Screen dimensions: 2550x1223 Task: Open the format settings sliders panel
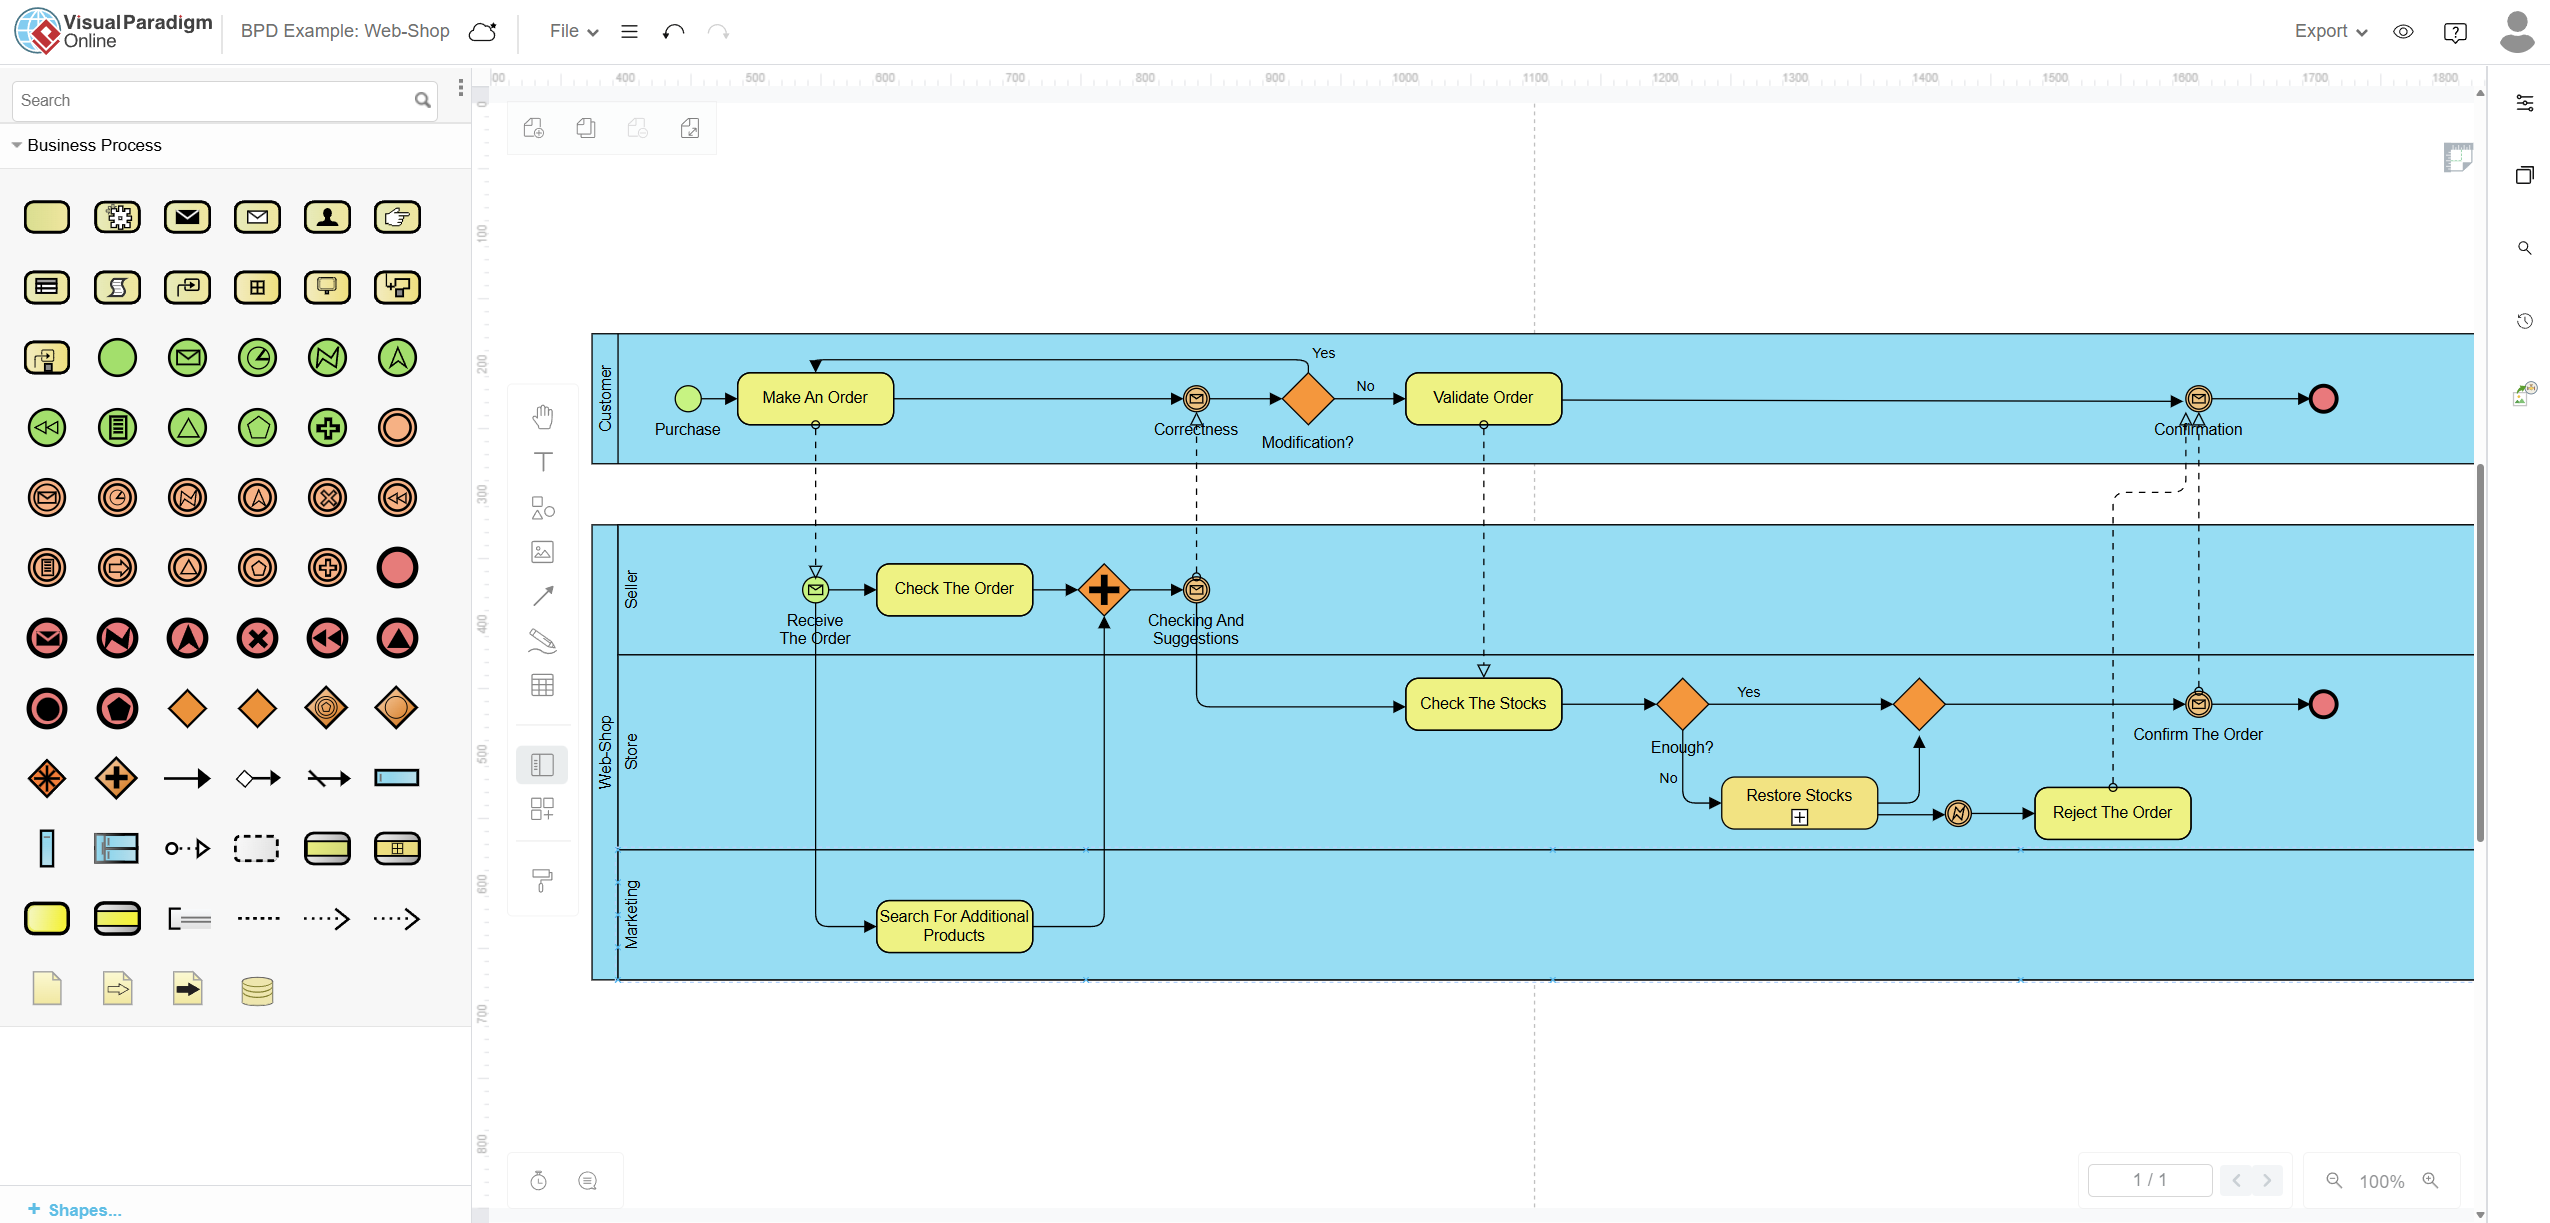point(2525,103)
